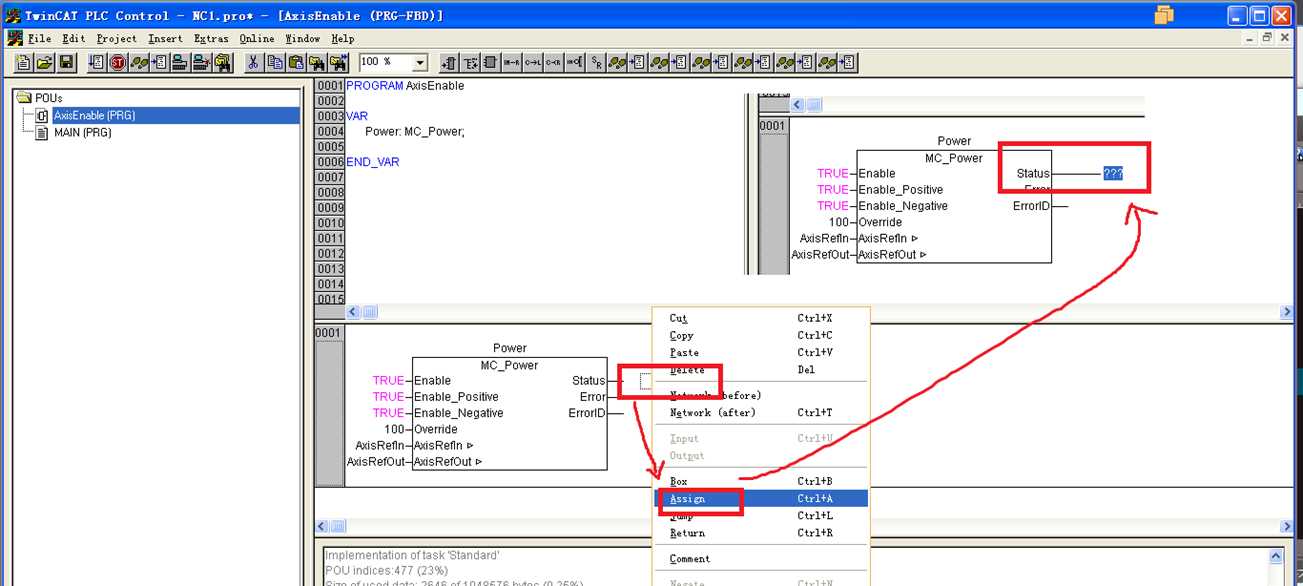1303x586 pixels.
Task: Open the File menu
Action: (39, 38)
